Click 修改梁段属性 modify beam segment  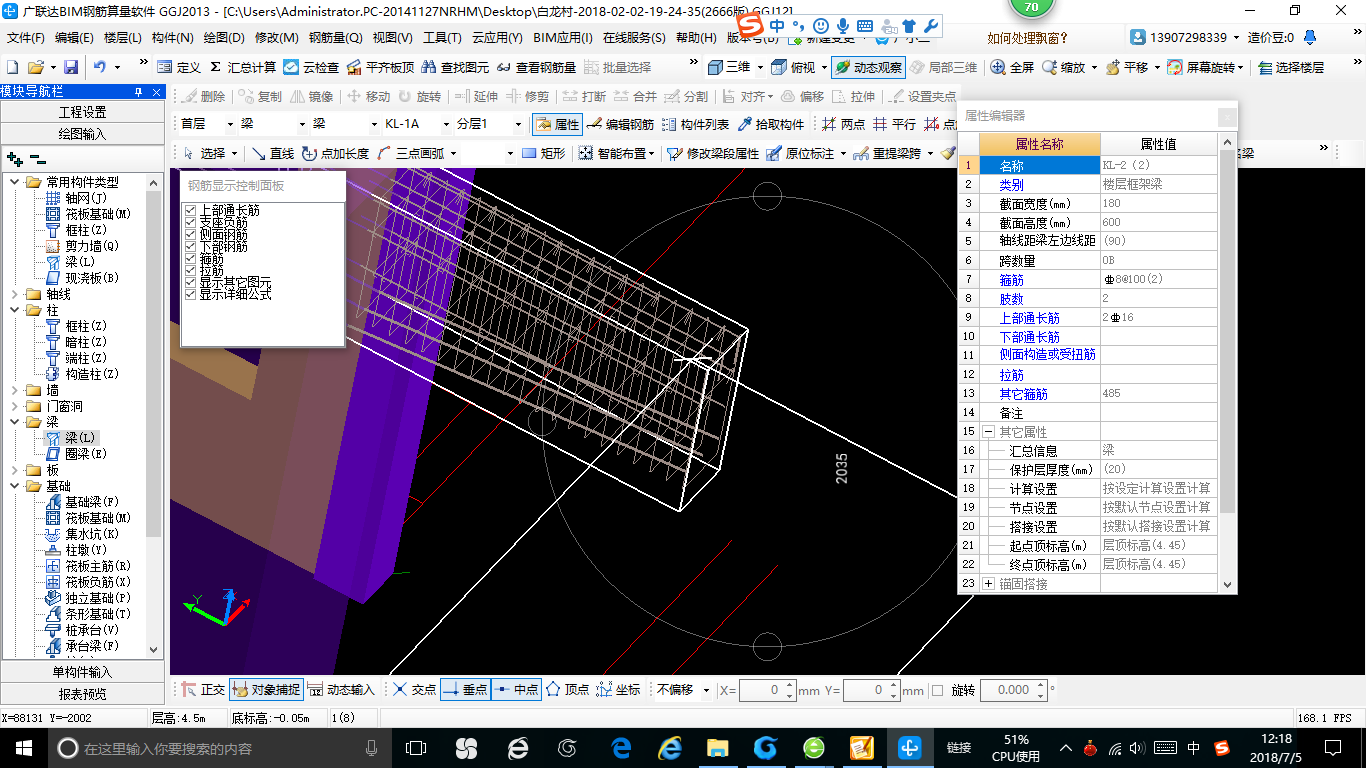pos(713,153)
